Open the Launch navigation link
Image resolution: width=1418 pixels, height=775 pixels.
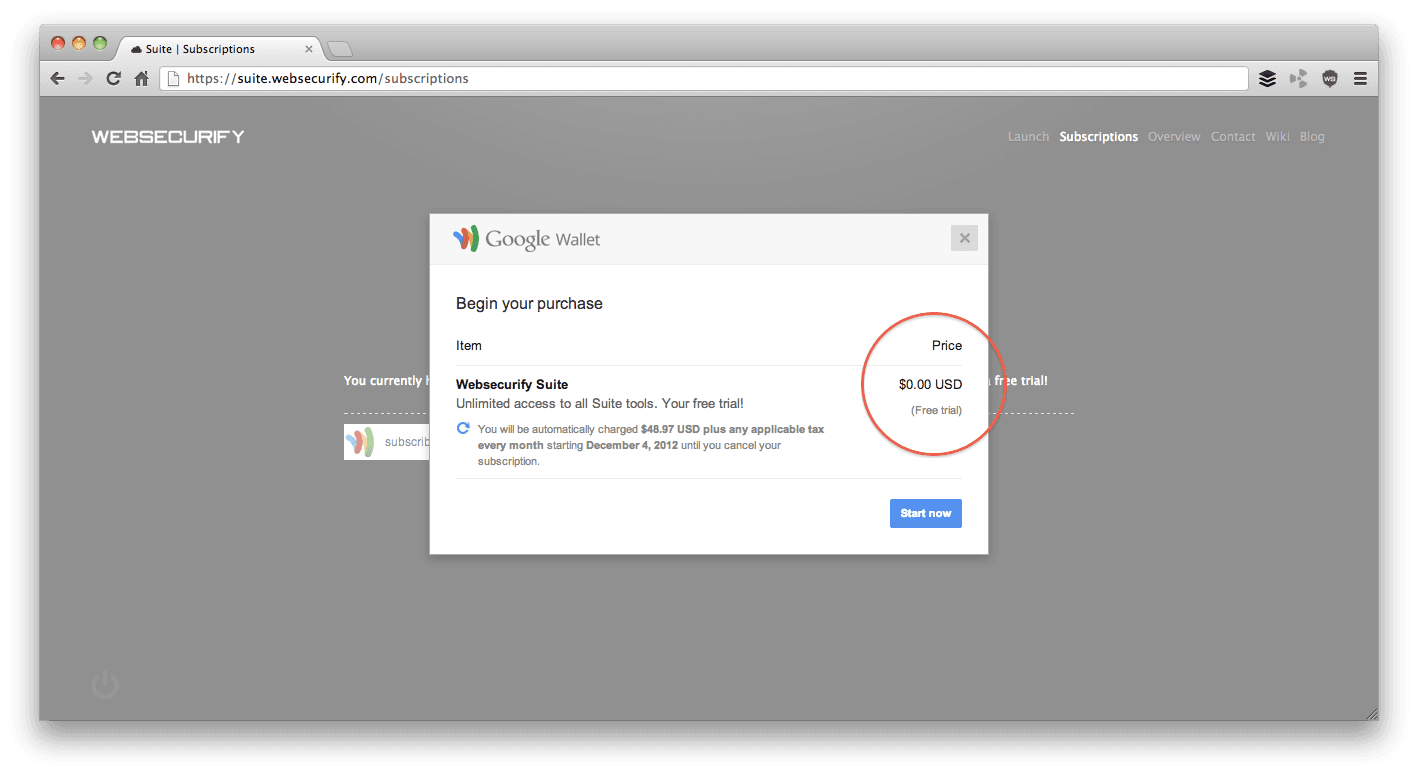(1028, 137)
